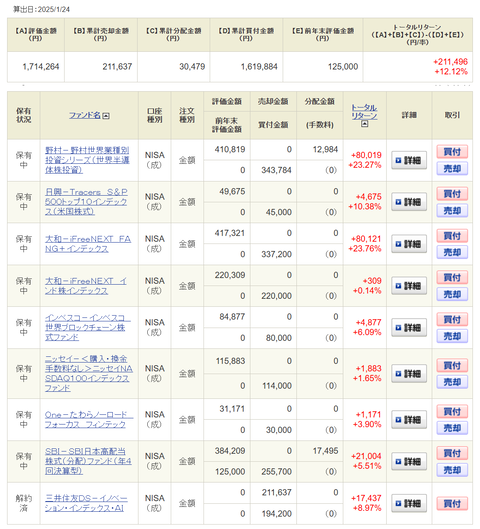Open ニッセイNASDAQ100インデックスファンド link
Viewport: 480px width, 529px height.
89,373
